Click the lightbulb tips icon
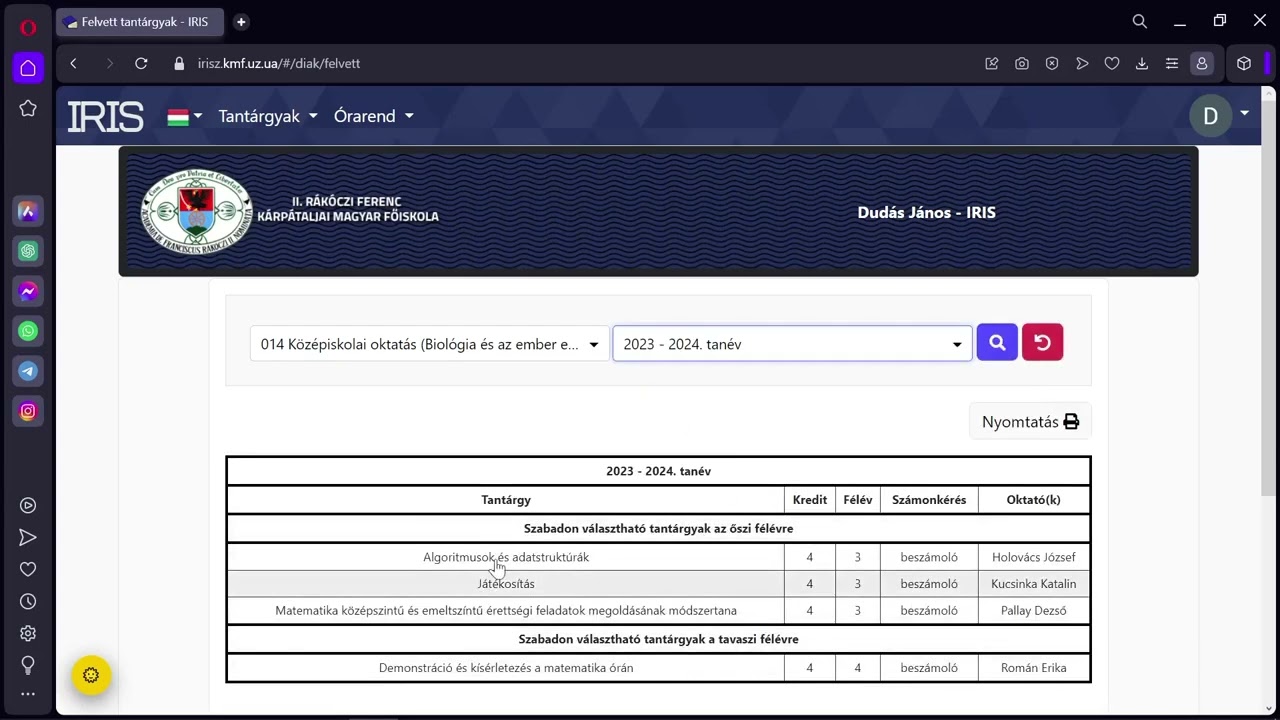Viewport: 1280px width, 720px height. (28, 665)
